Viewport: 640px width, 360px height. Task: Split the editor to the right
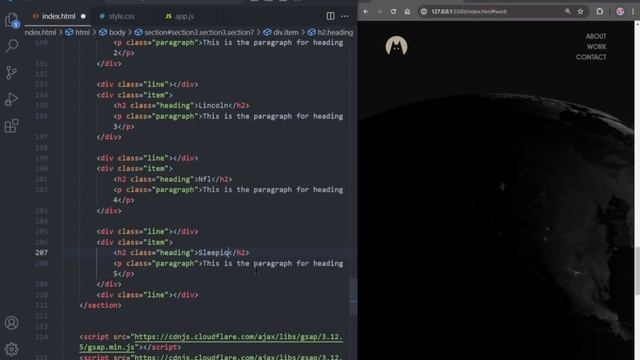click(x=331, y=16)
